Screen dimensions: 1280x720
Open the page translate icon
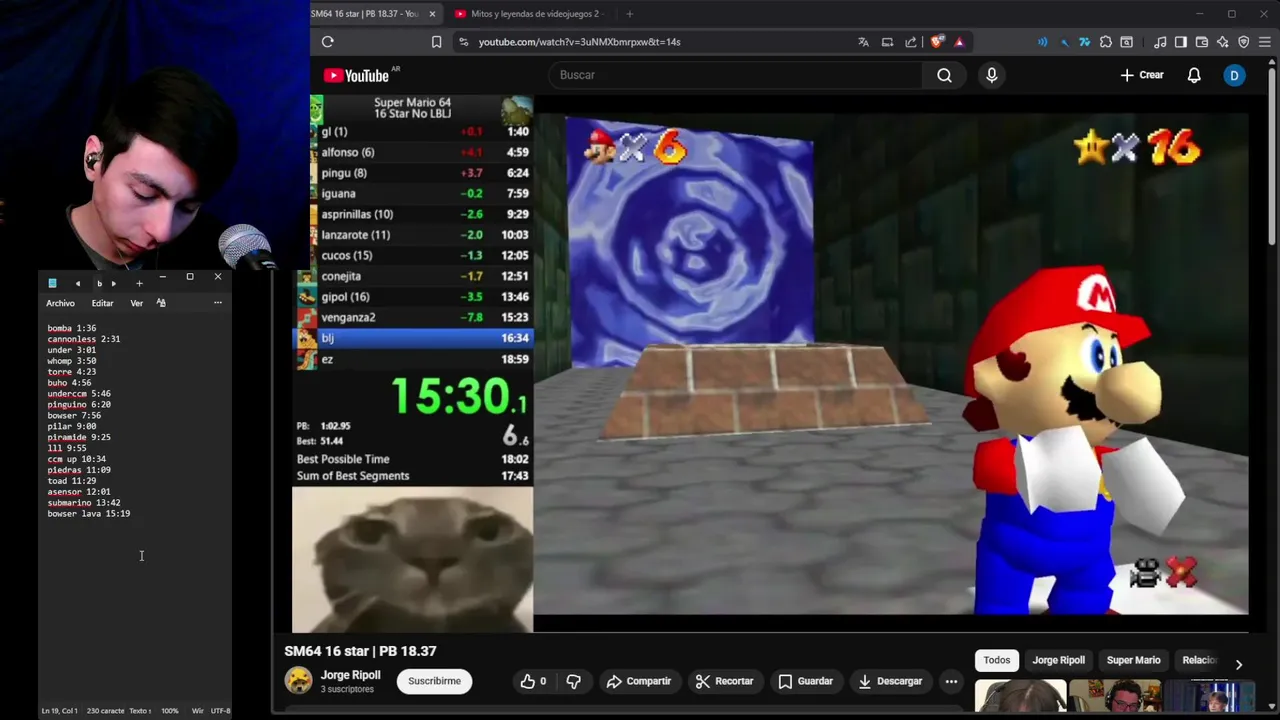click(x=863, y=42)
